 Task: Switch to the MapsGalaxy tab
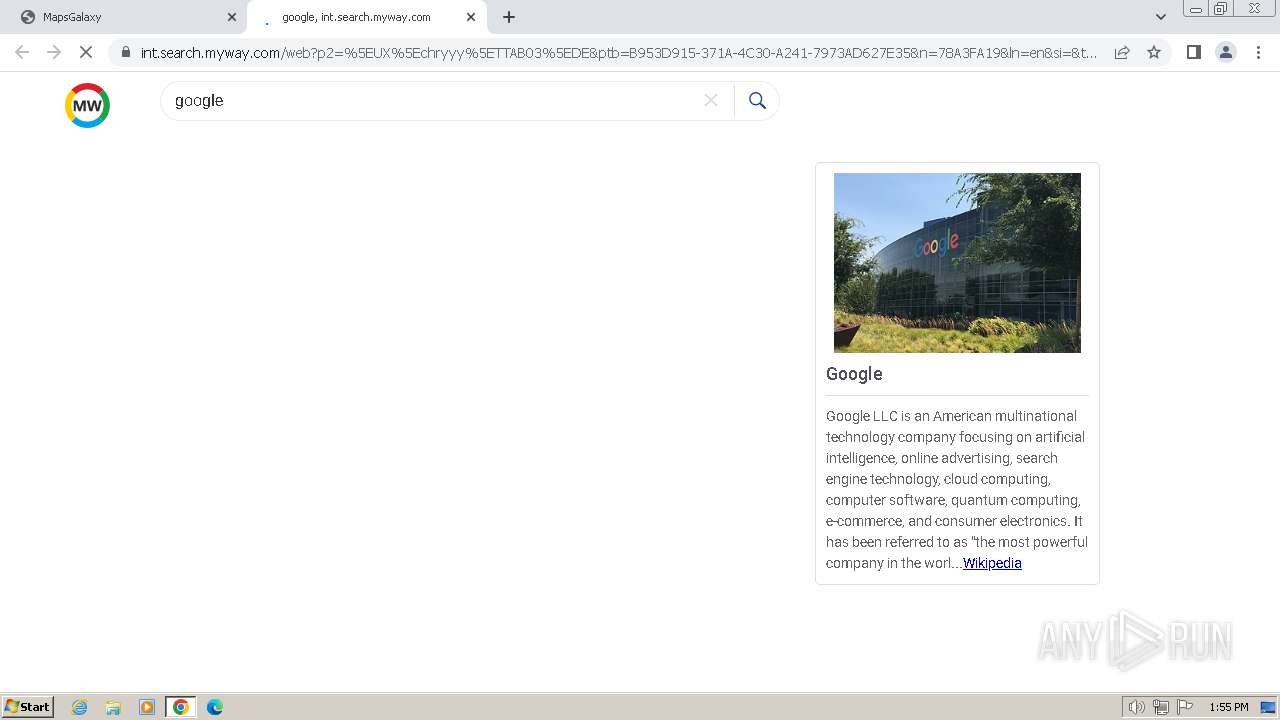(123, 17)
